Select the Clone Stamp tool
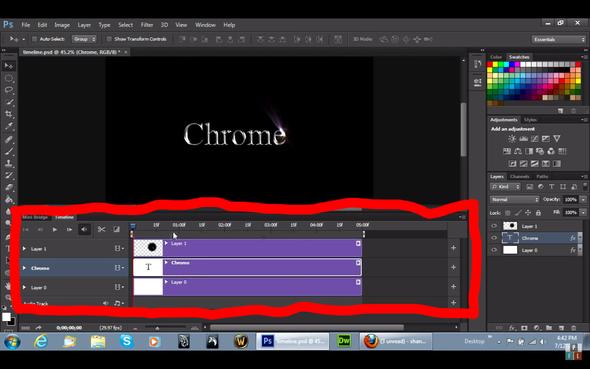 pos(9,164)
